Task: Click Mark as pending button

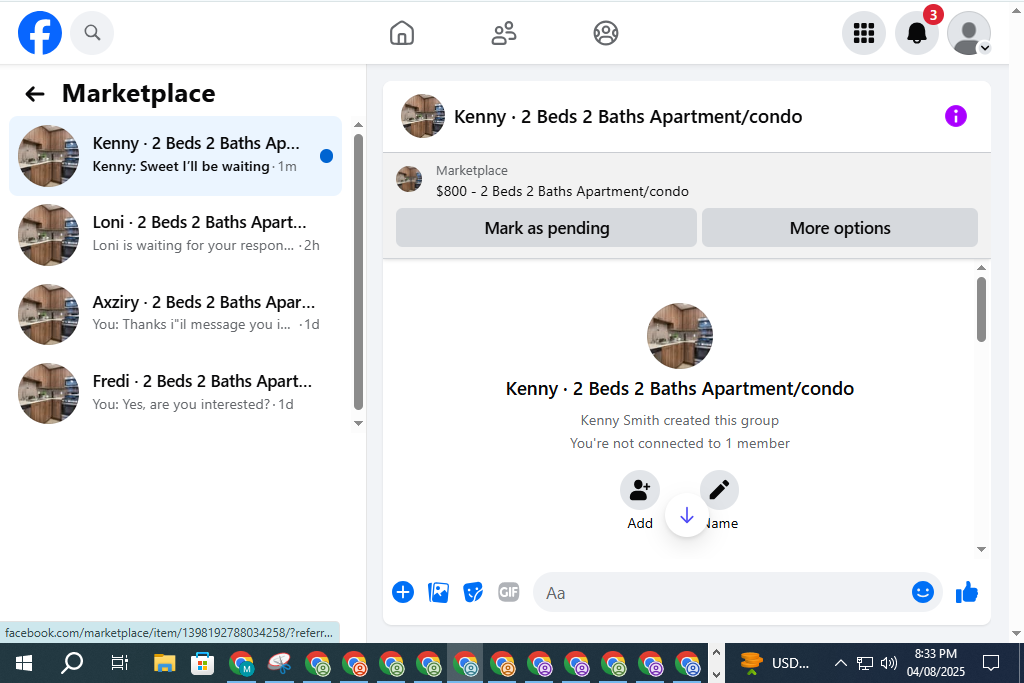Action: (546, 228)
